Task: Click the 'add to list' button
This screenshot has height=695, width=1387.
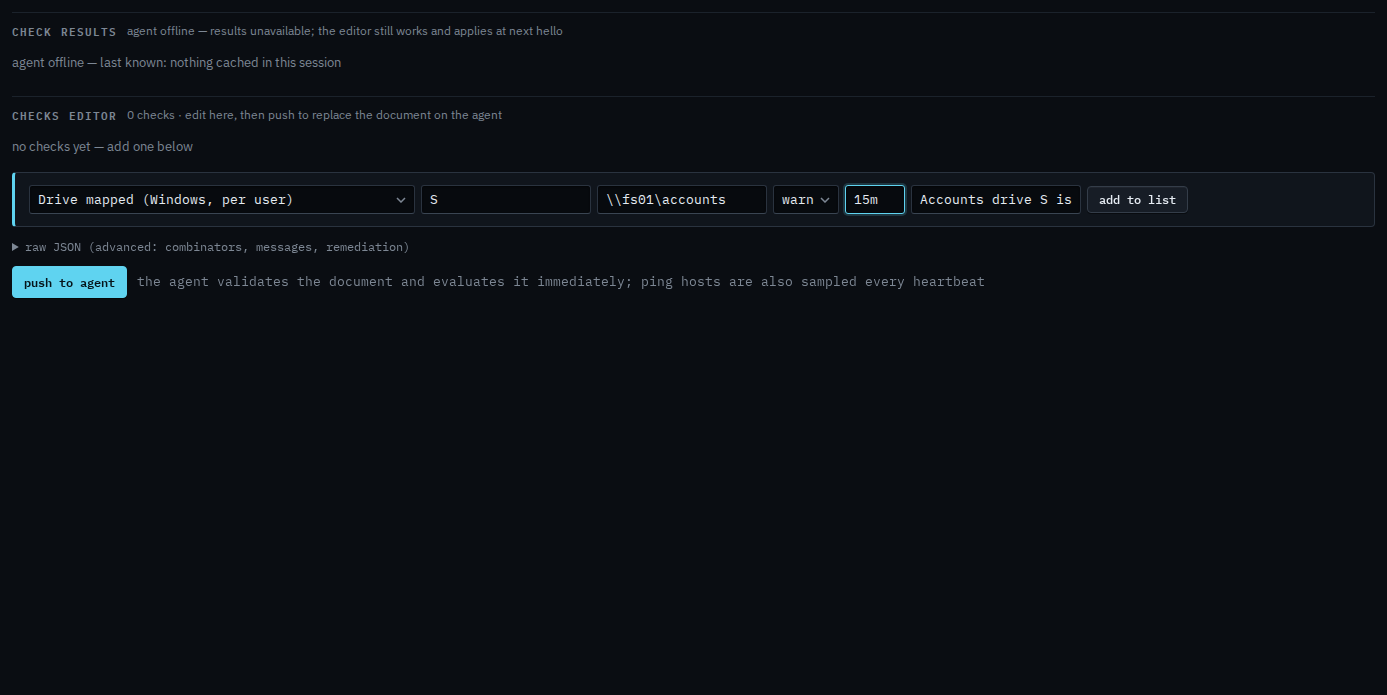Action: [x=1137, y=199]
